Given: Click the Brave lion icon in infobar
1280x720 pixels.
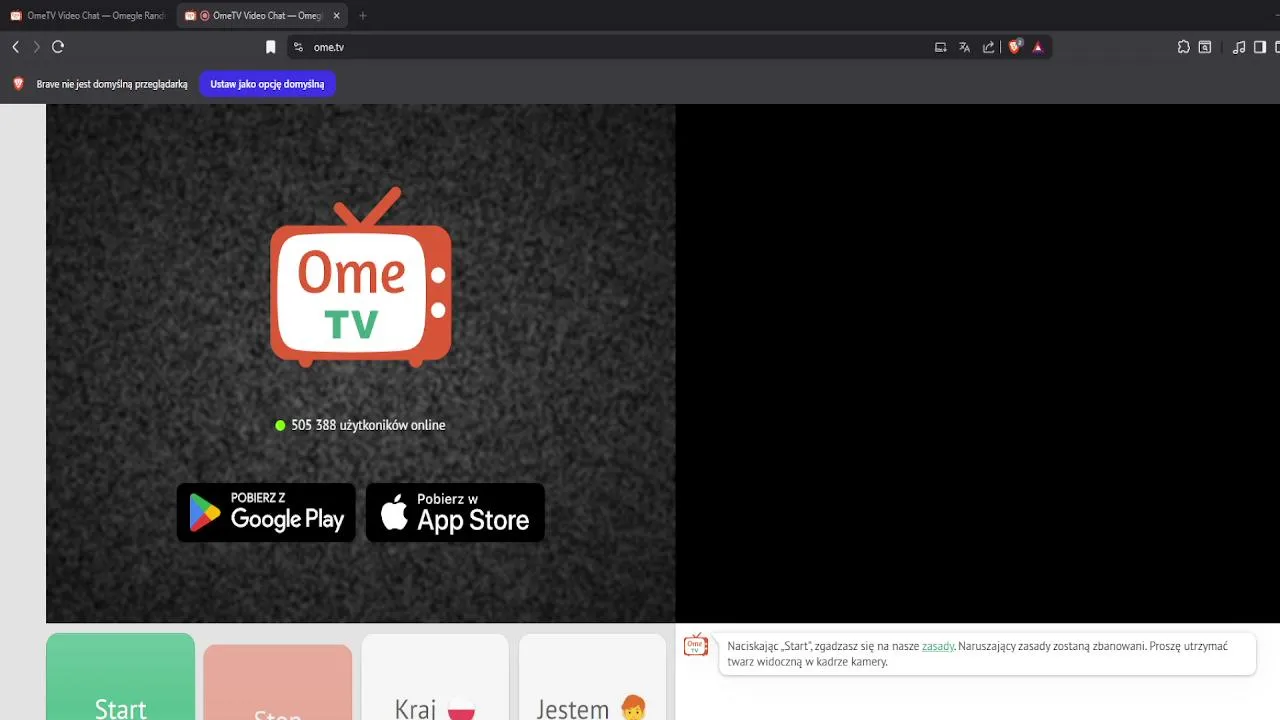Looking at the screenshot, I should point(18,84).
